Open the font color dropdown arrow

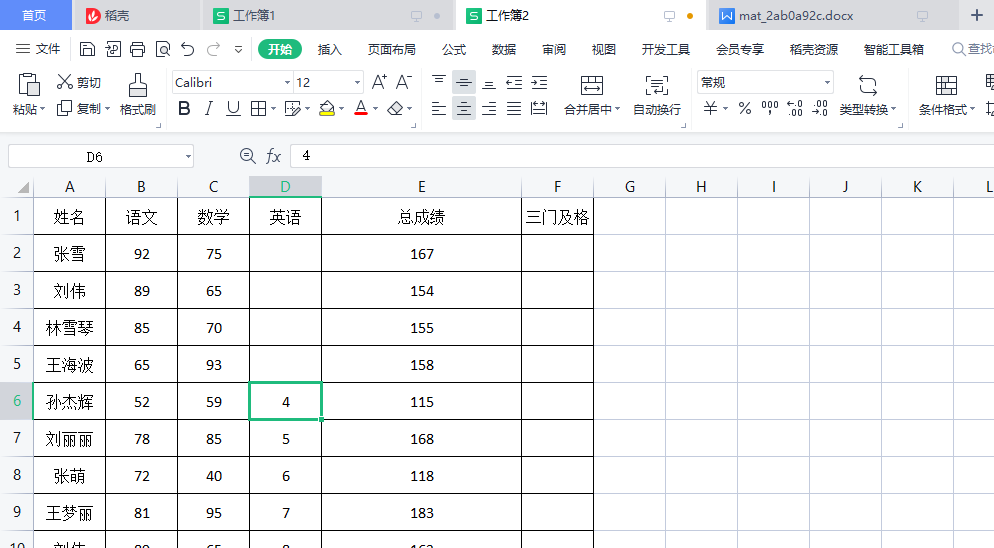tap(375, 108)
